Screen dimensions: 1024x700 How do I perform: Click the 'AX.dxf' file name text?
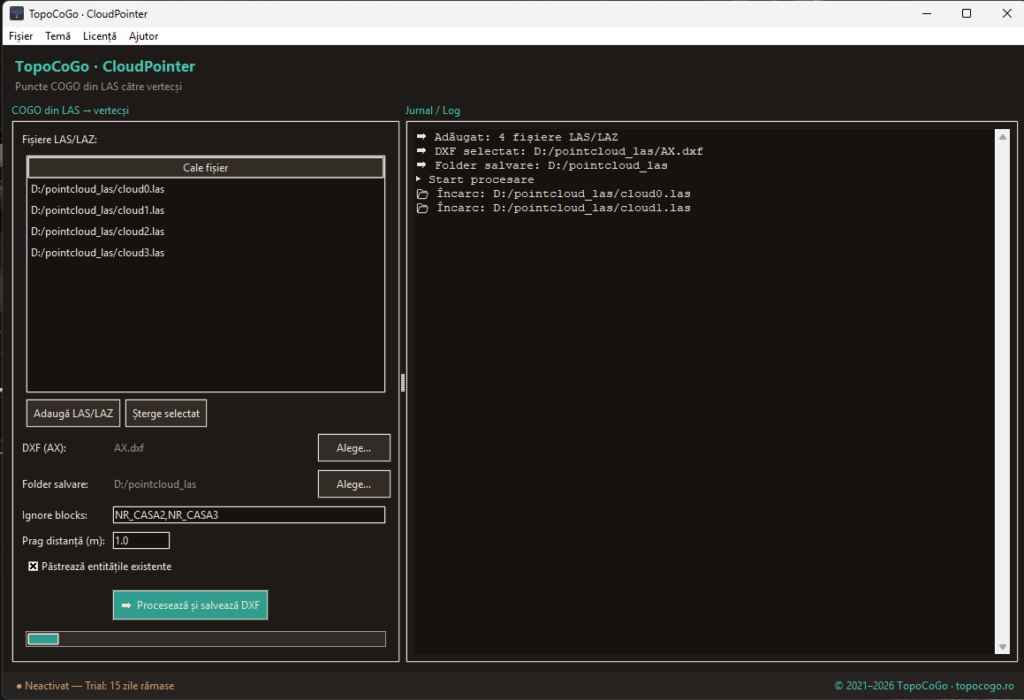click(x=129, y=448)
